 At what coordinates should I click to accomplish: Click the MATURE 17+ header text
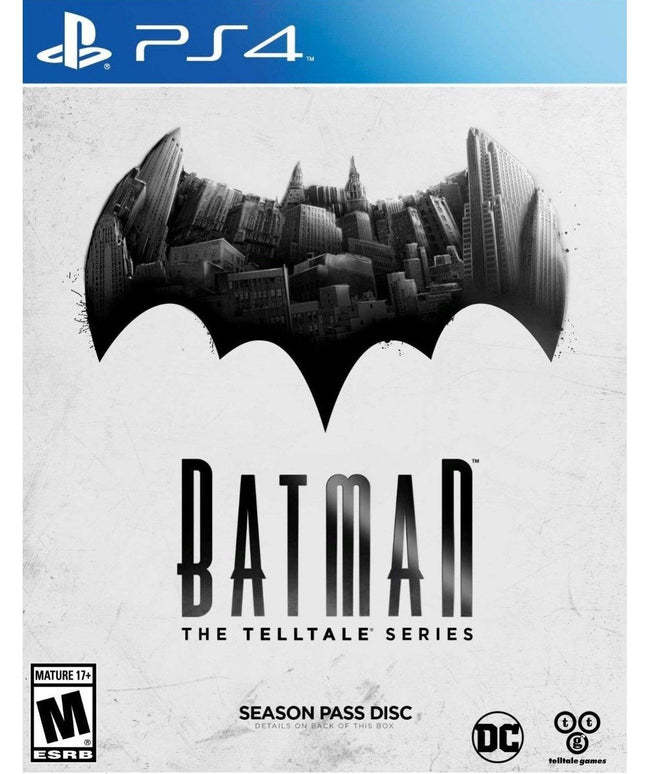[63, 675]
